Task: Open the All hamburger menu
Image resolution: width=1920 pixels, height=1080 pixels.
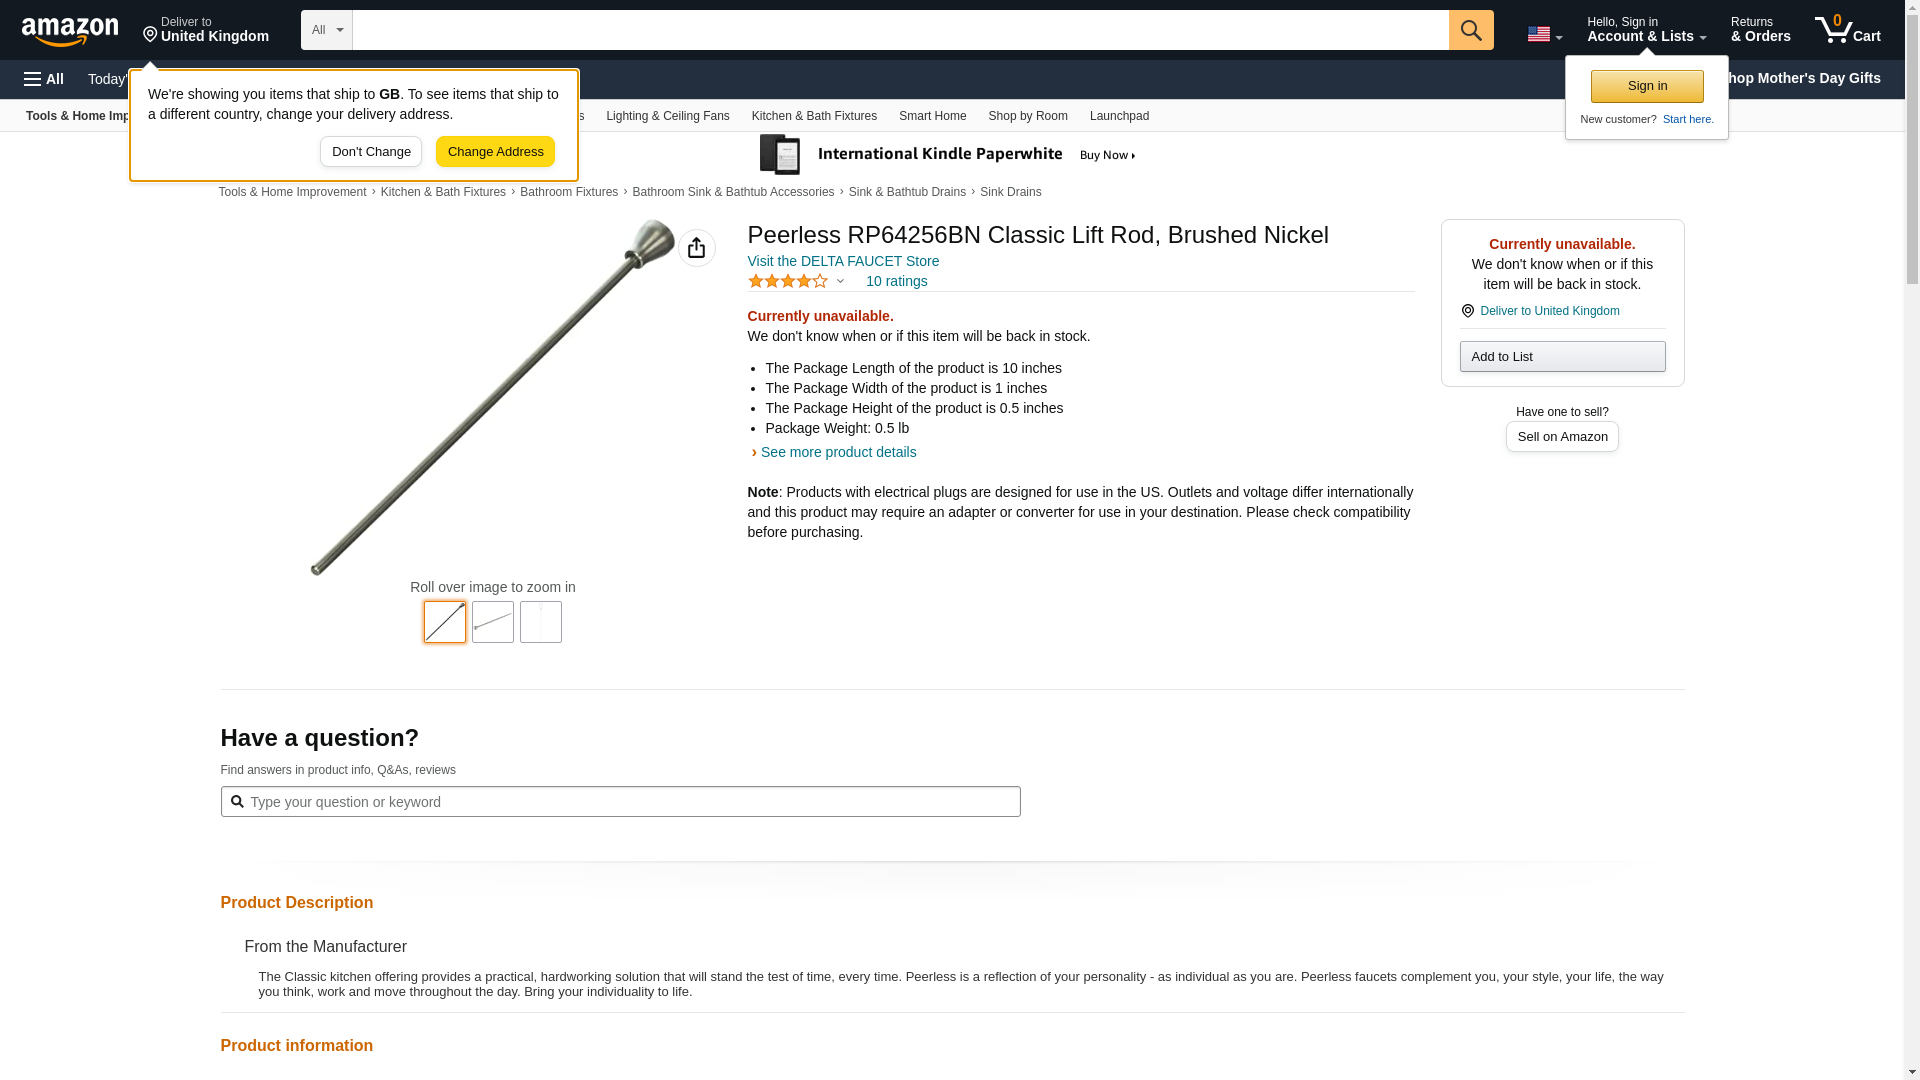Action: 44,79
